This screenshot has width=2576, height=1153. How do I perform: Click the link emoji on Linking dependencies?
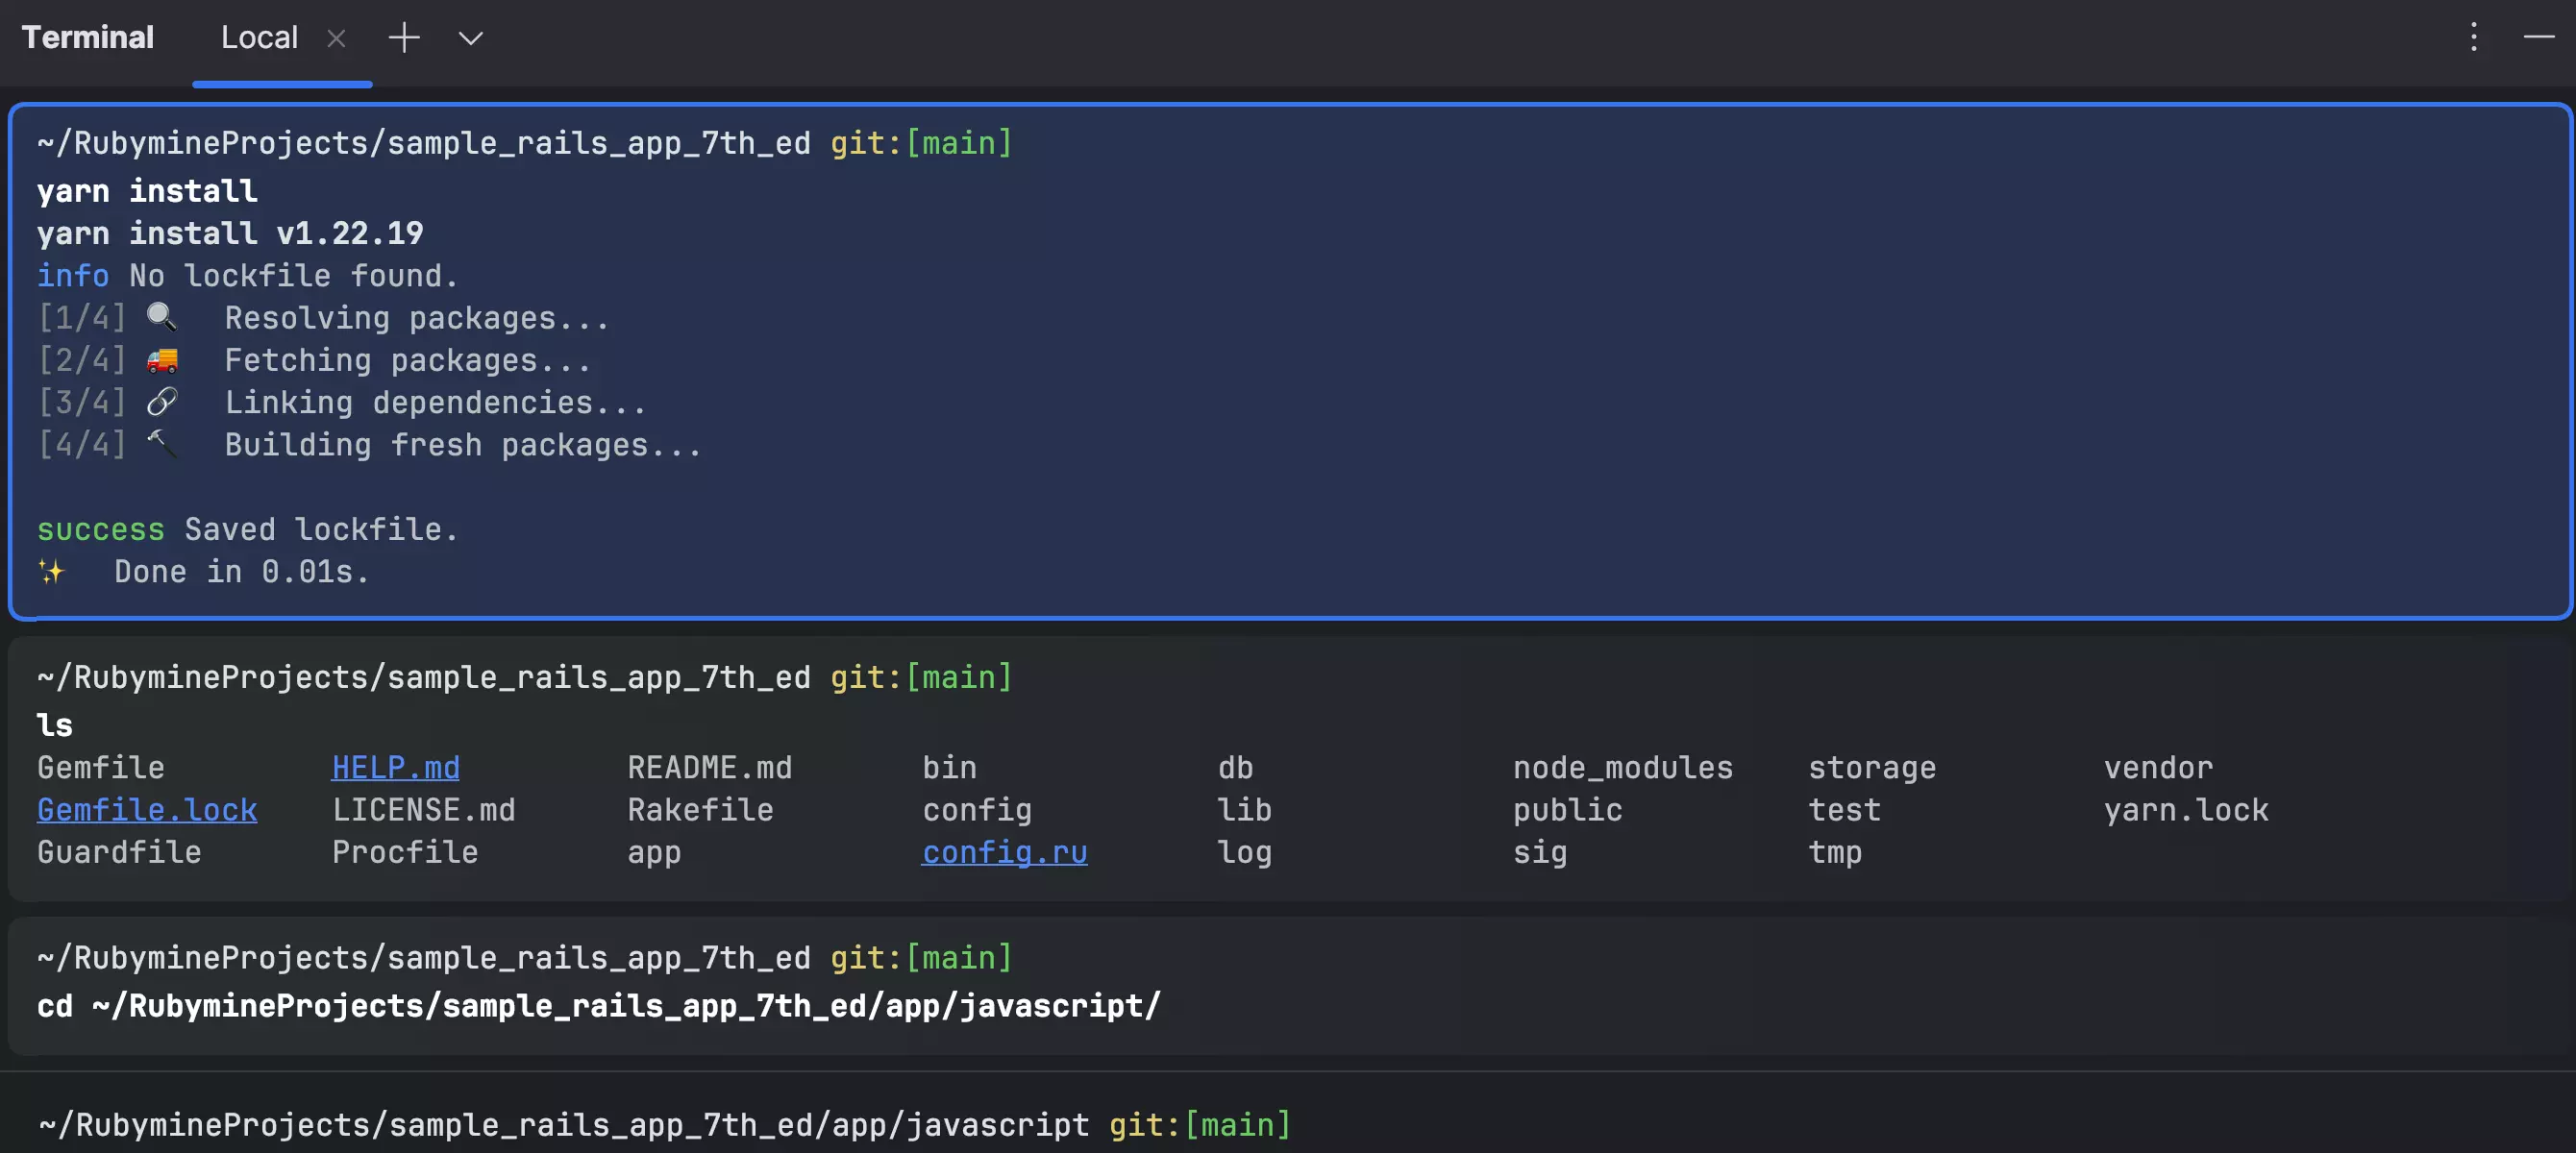click(x=161, y=402)
